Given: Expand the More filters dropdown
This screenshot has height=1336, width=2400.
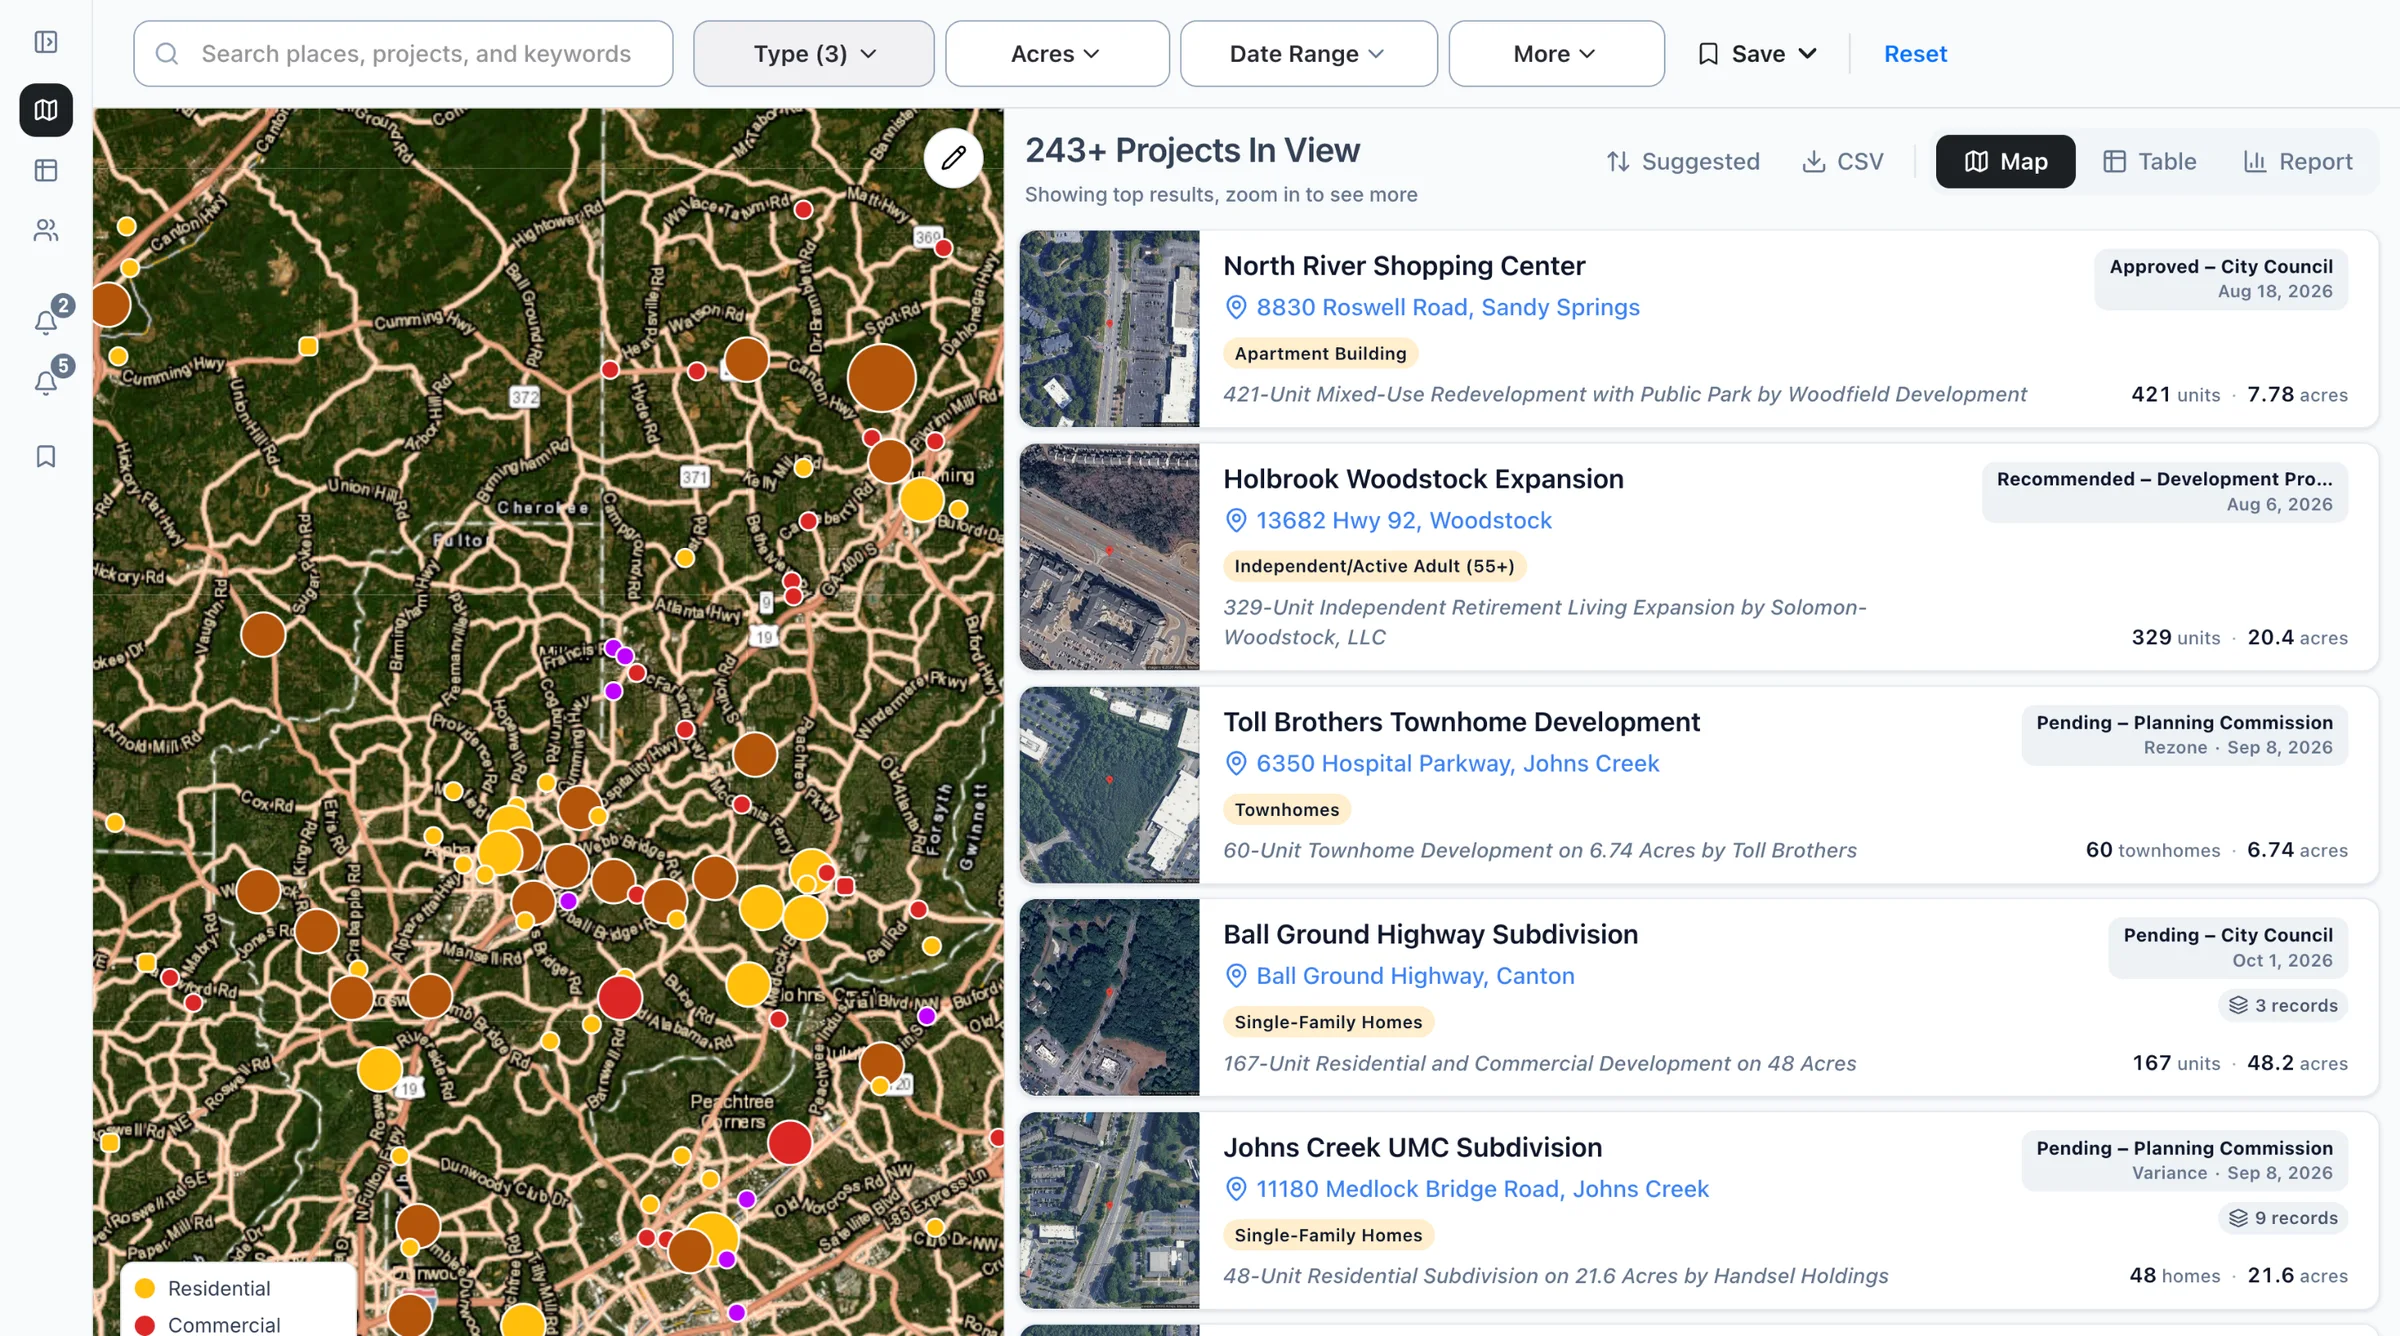Looking at the screenshot, I should pyautogui.click(x=1556, y=54).
